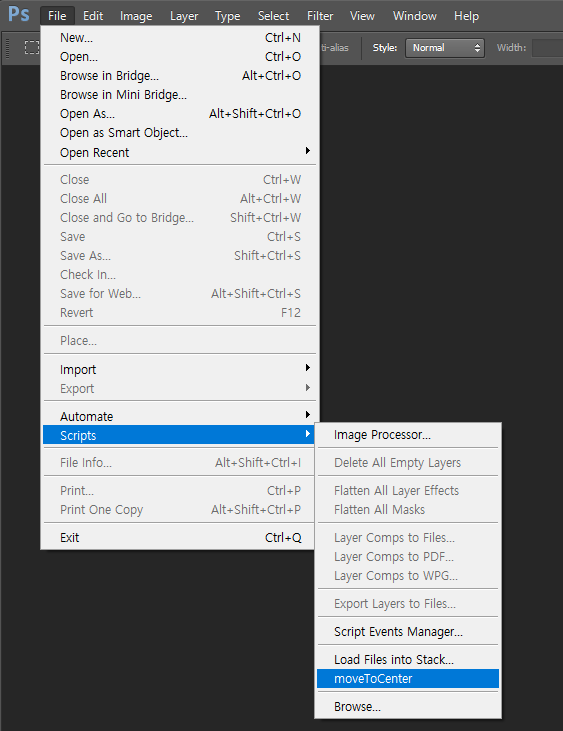
Task: Expand the Import submenu
Action: 180,369
